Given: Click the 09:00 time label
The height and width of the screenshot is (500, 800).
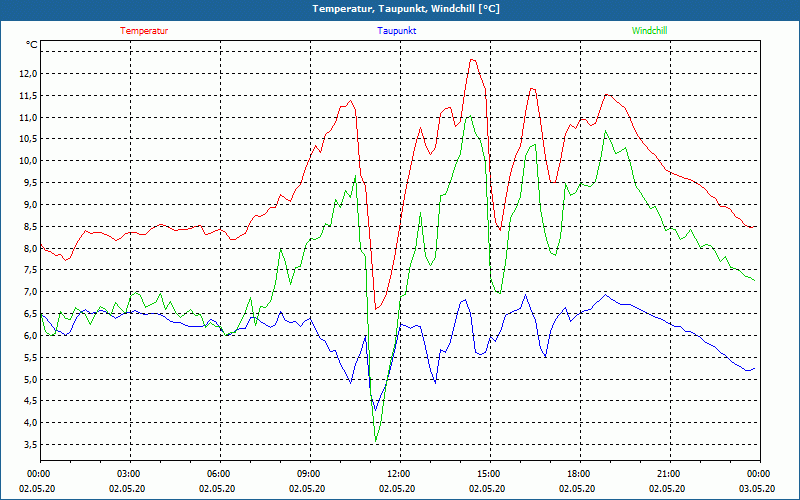Looking at the screenshot, I should pos(310,474).
